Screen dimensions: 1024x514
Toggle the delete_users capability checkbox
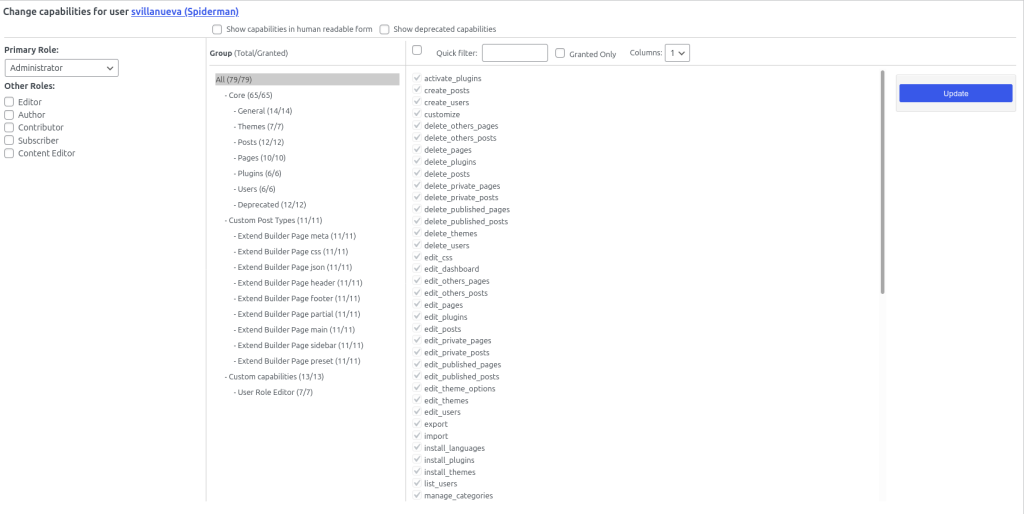tap(416, 245)
